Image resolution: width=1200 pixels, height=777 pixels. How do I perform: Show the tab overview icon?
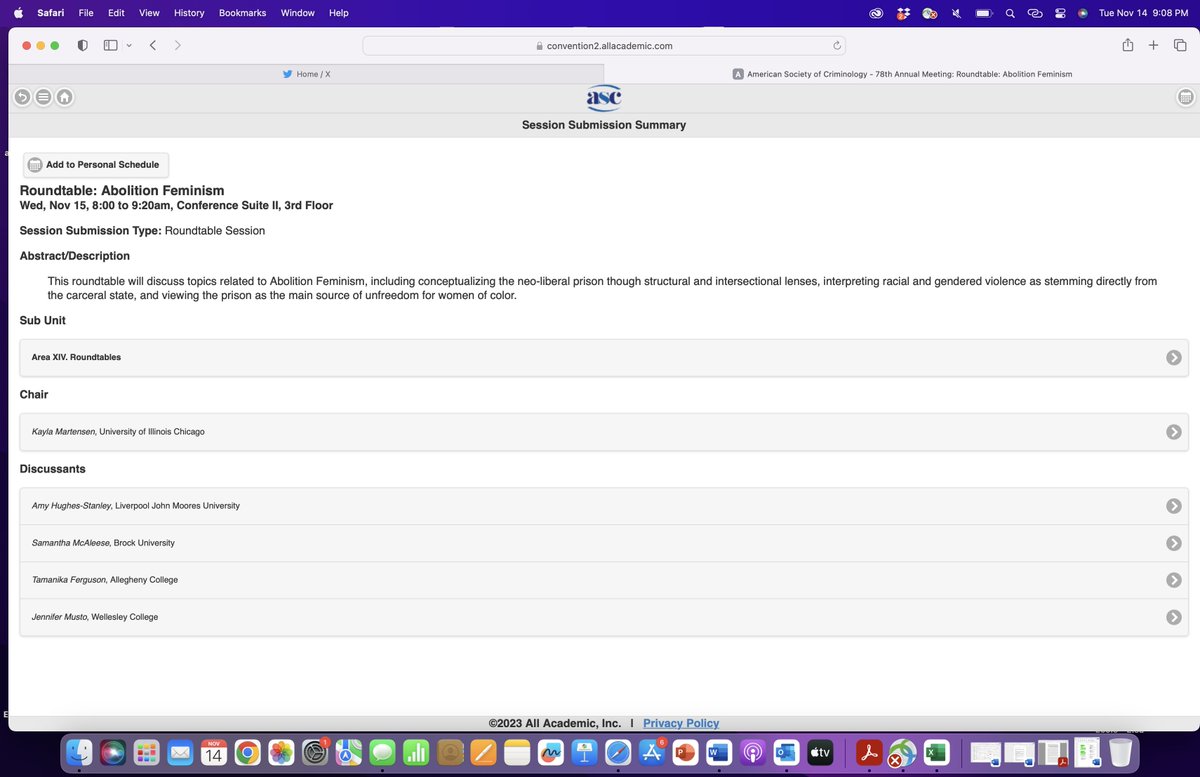click(1180, 45)
